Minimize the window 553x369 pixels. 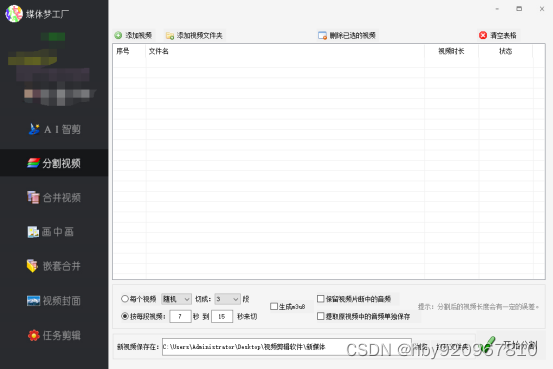click(497, 9)
